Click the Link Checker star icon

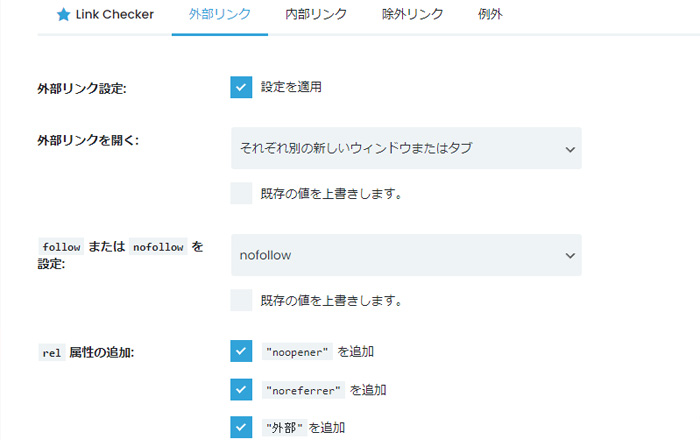(63, 15)
